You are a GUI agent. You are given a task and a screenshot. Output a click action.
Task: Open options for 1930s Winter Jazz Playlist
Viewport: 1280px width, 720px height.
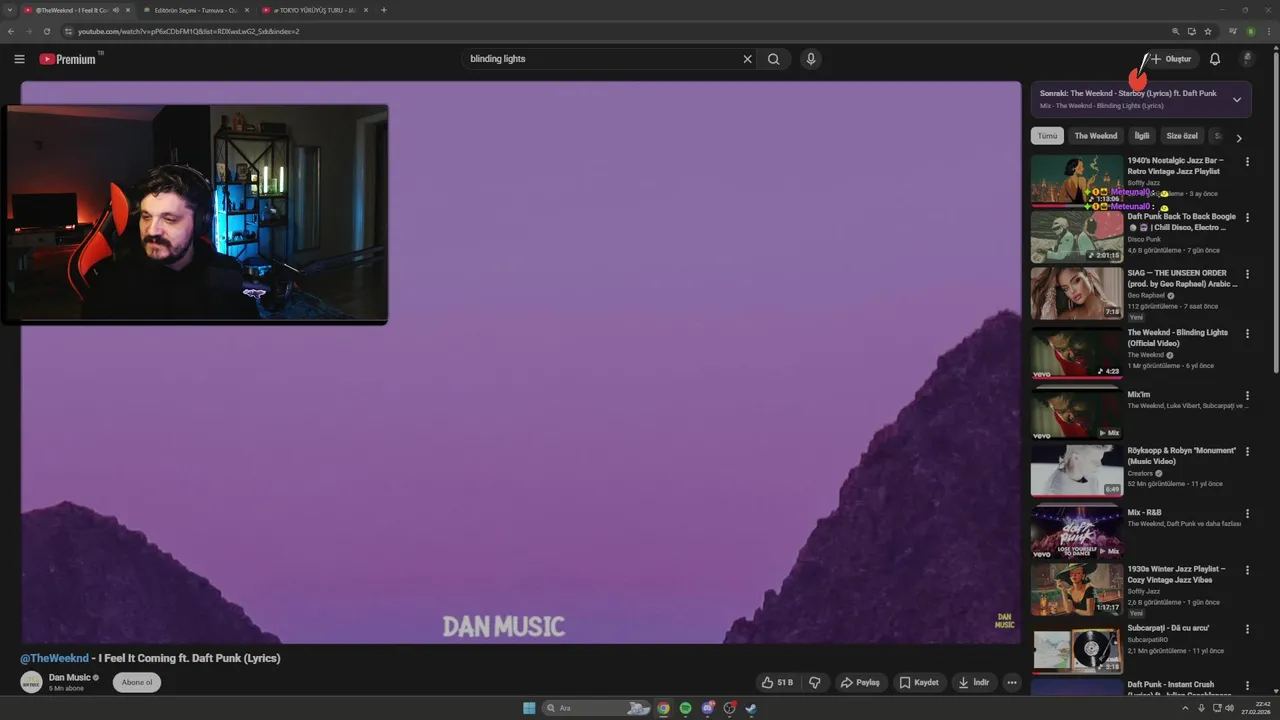tap(1247, 570)
